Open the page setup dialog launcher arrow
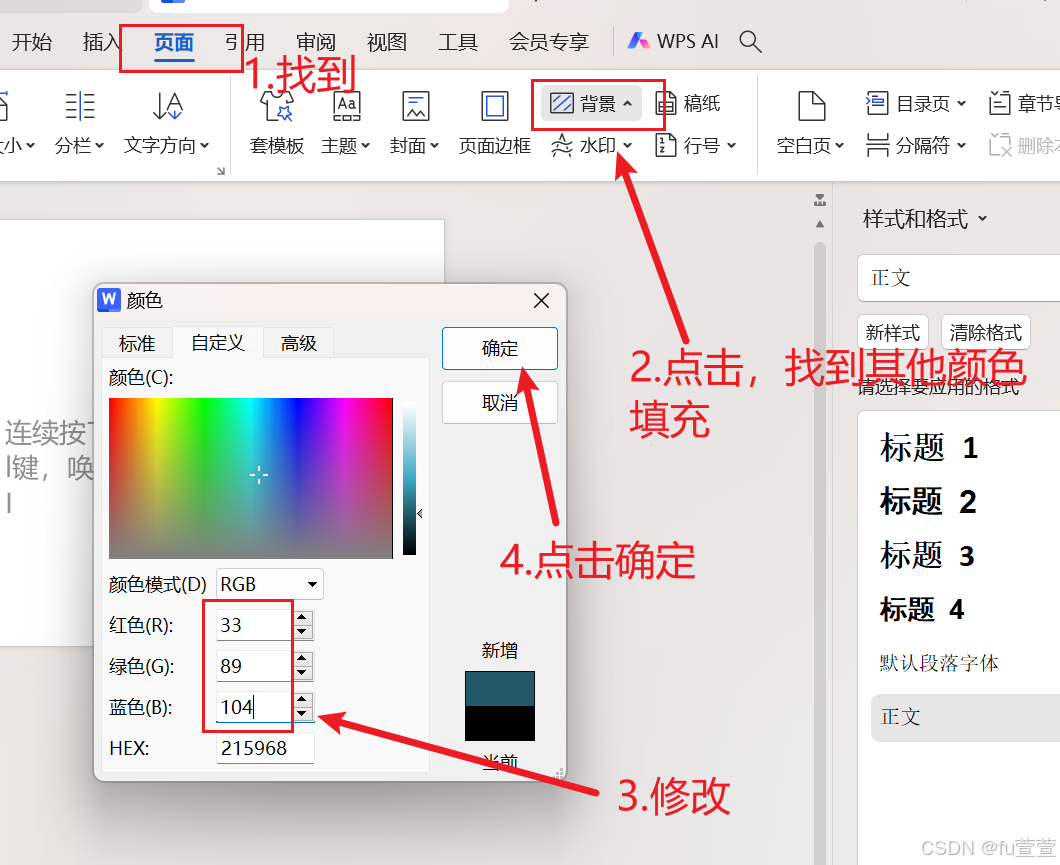 pos(220,171)
